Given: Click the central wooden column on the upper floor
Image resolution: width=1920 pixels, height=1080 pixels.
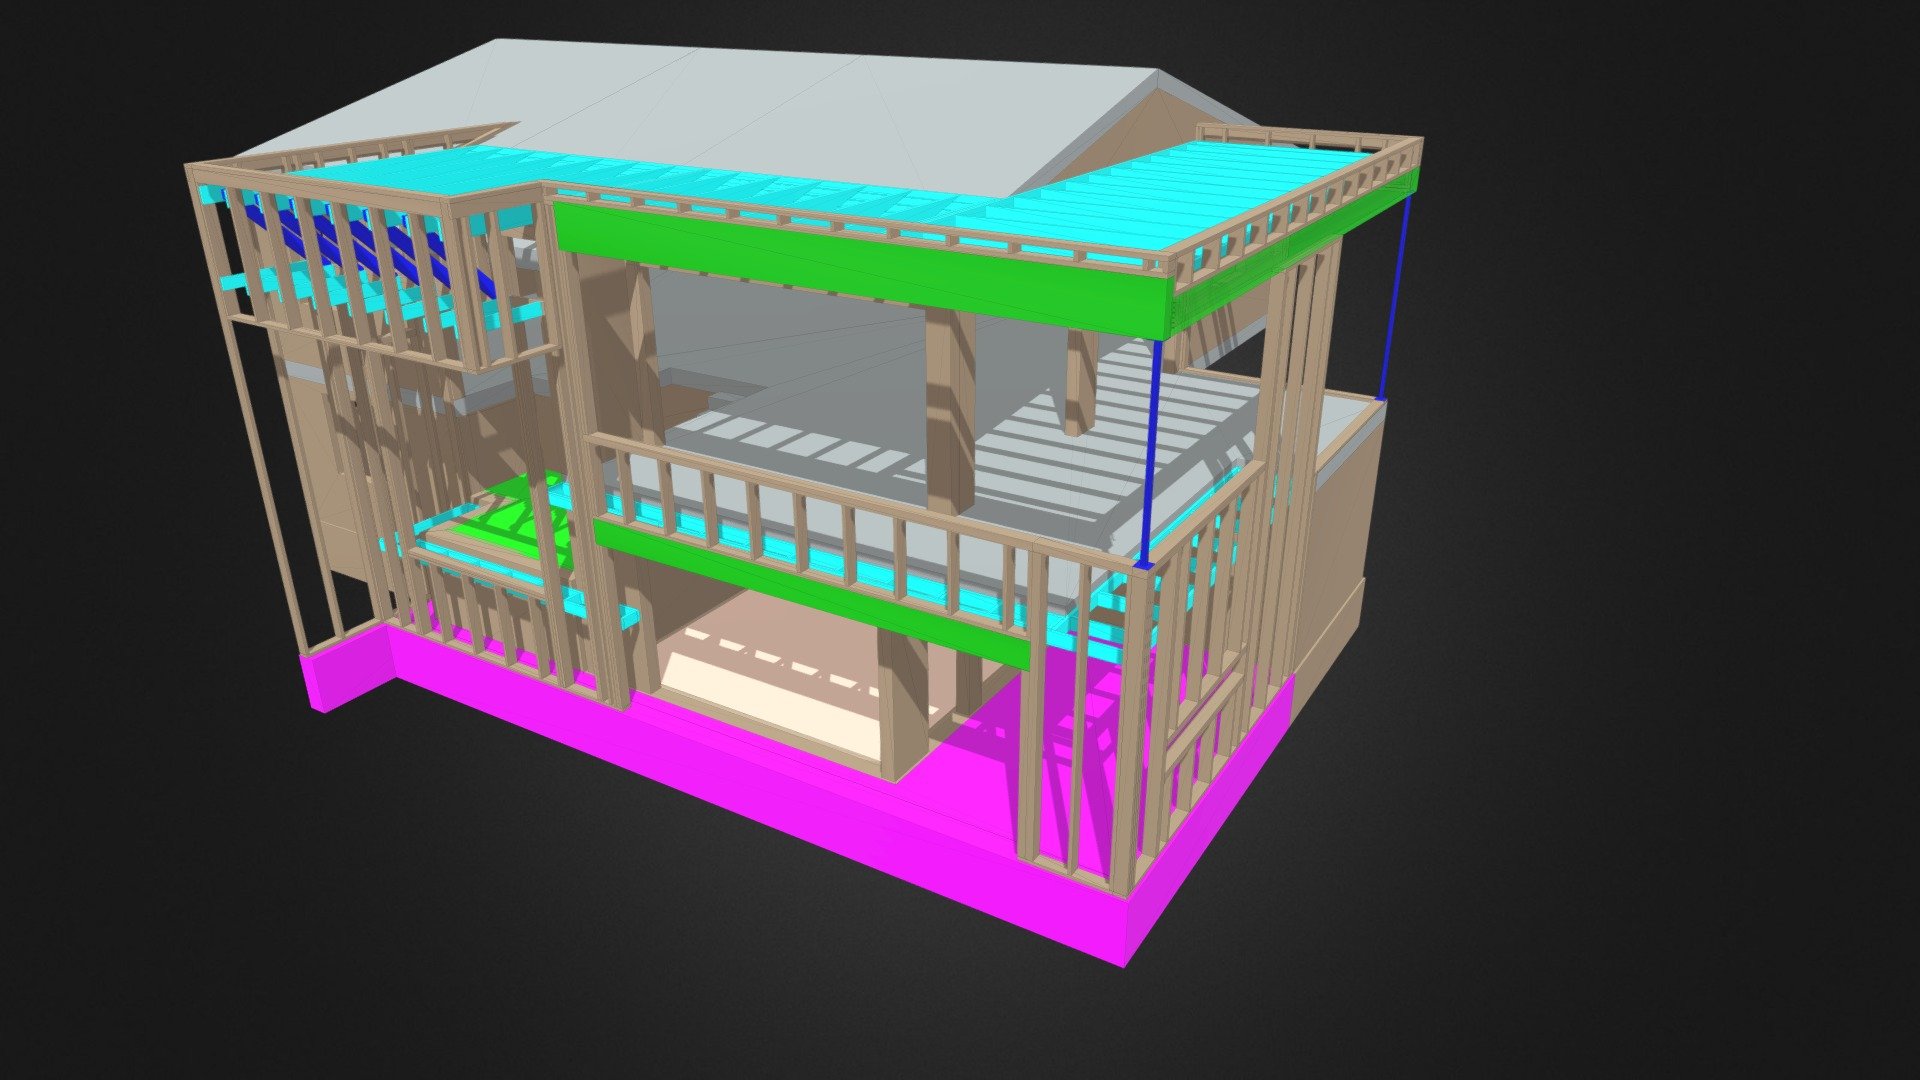Looking at the screenshot, I should click(950, 410).
